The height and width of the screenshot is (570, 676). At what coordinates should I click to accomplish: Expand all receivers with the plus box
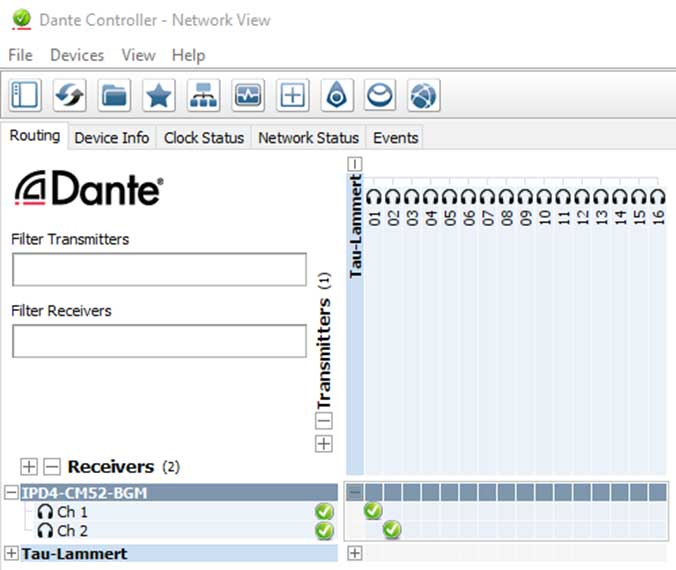point(29,467)
